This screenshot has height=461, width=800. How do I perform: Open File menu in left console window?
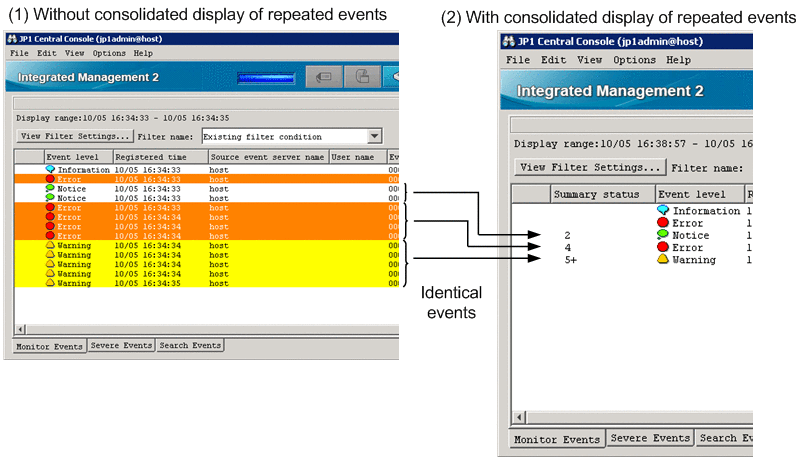coord(19,53)
